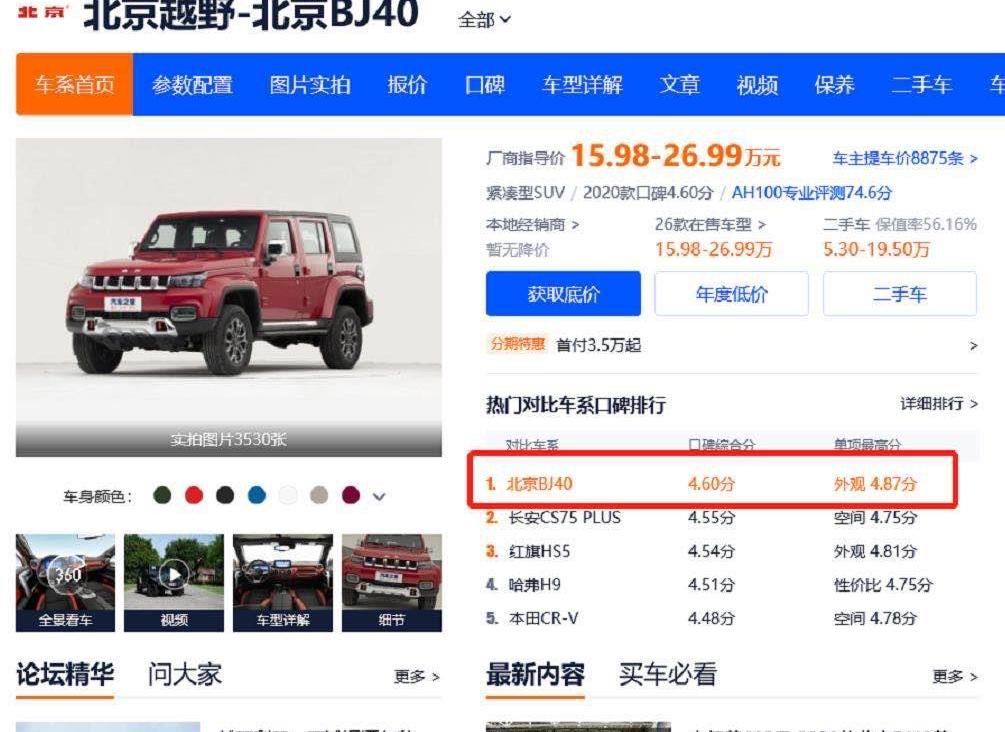Select the blue body color
Screen dimensions: 1005x732
[x=256, y=495]
